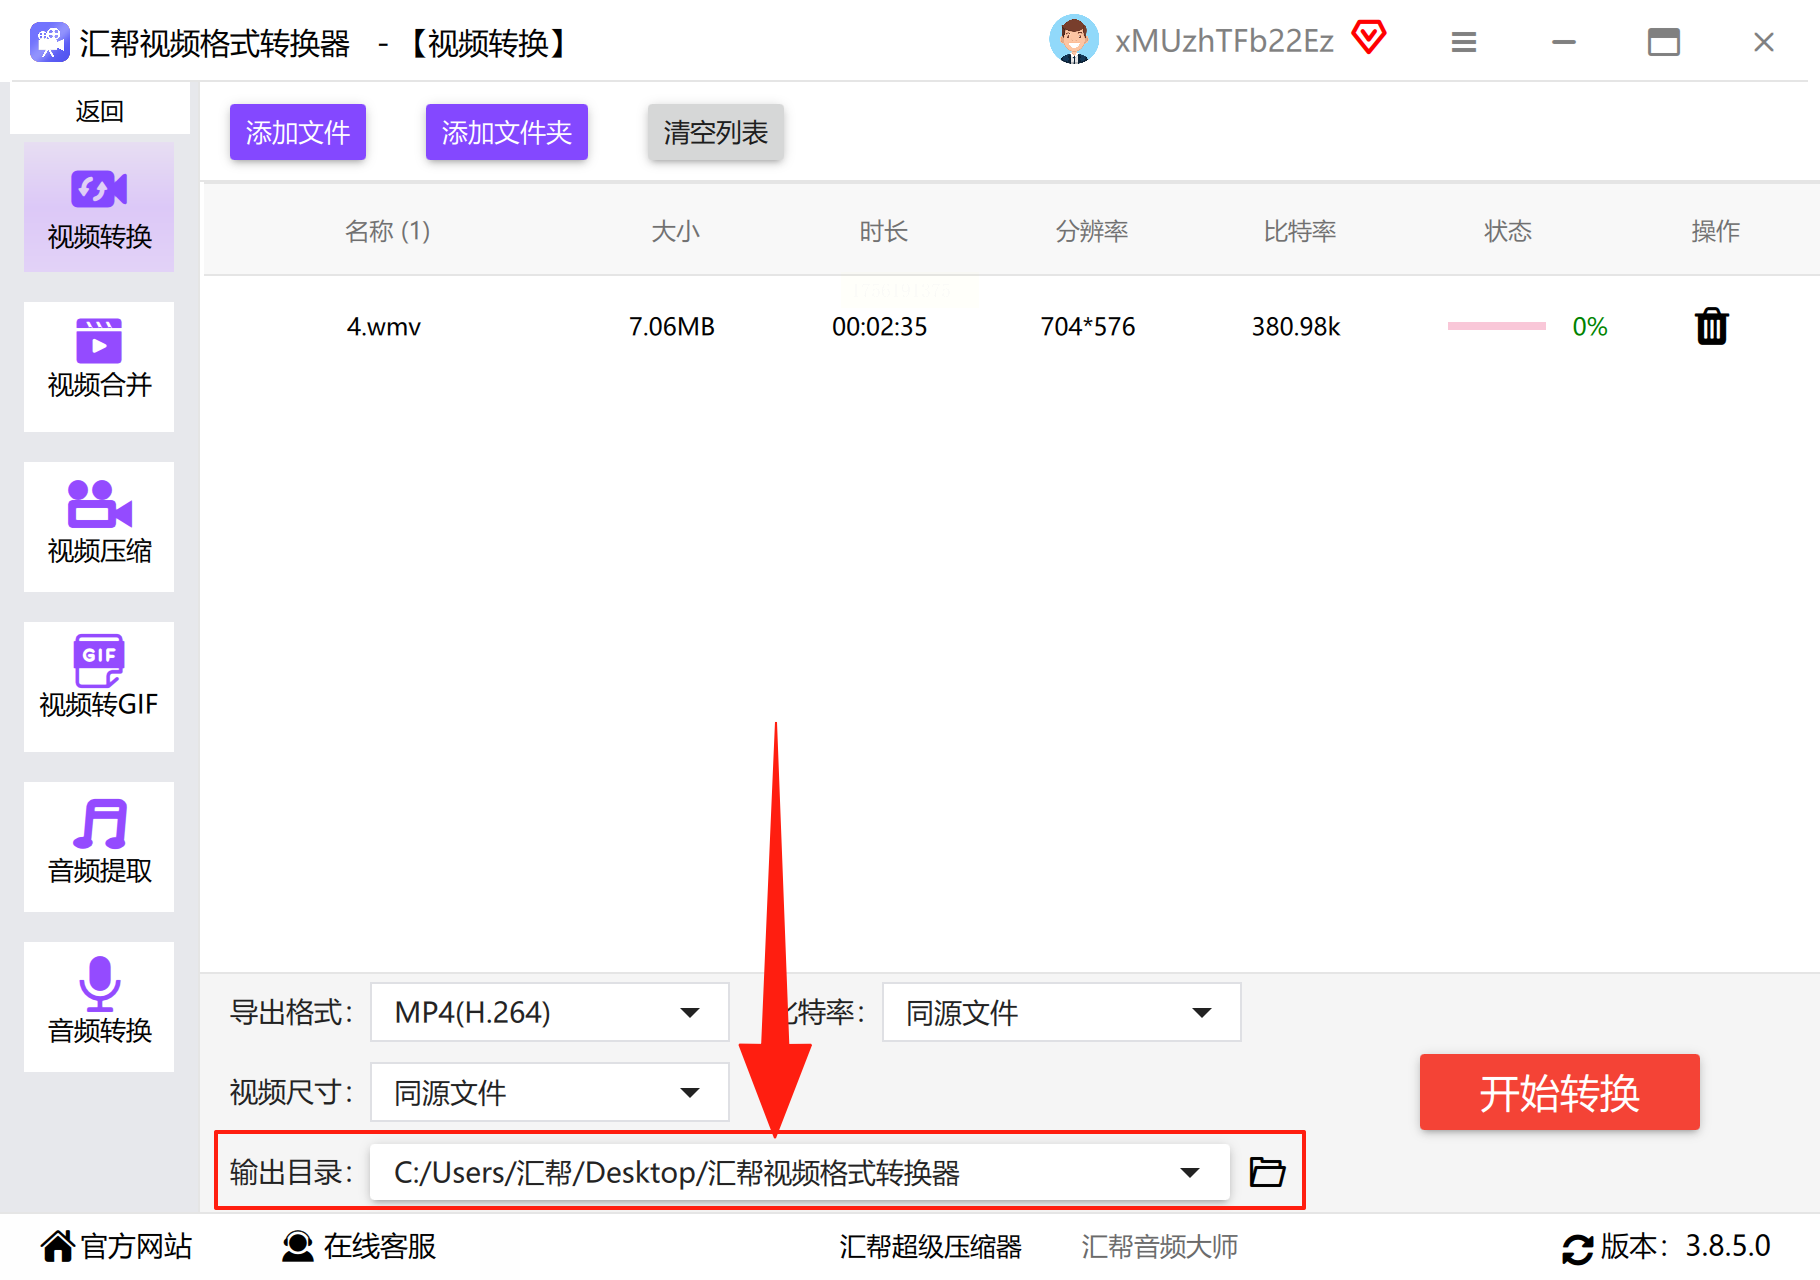Expand the 比特率 同源文件 dropdown

(x=1061, y=1012)
